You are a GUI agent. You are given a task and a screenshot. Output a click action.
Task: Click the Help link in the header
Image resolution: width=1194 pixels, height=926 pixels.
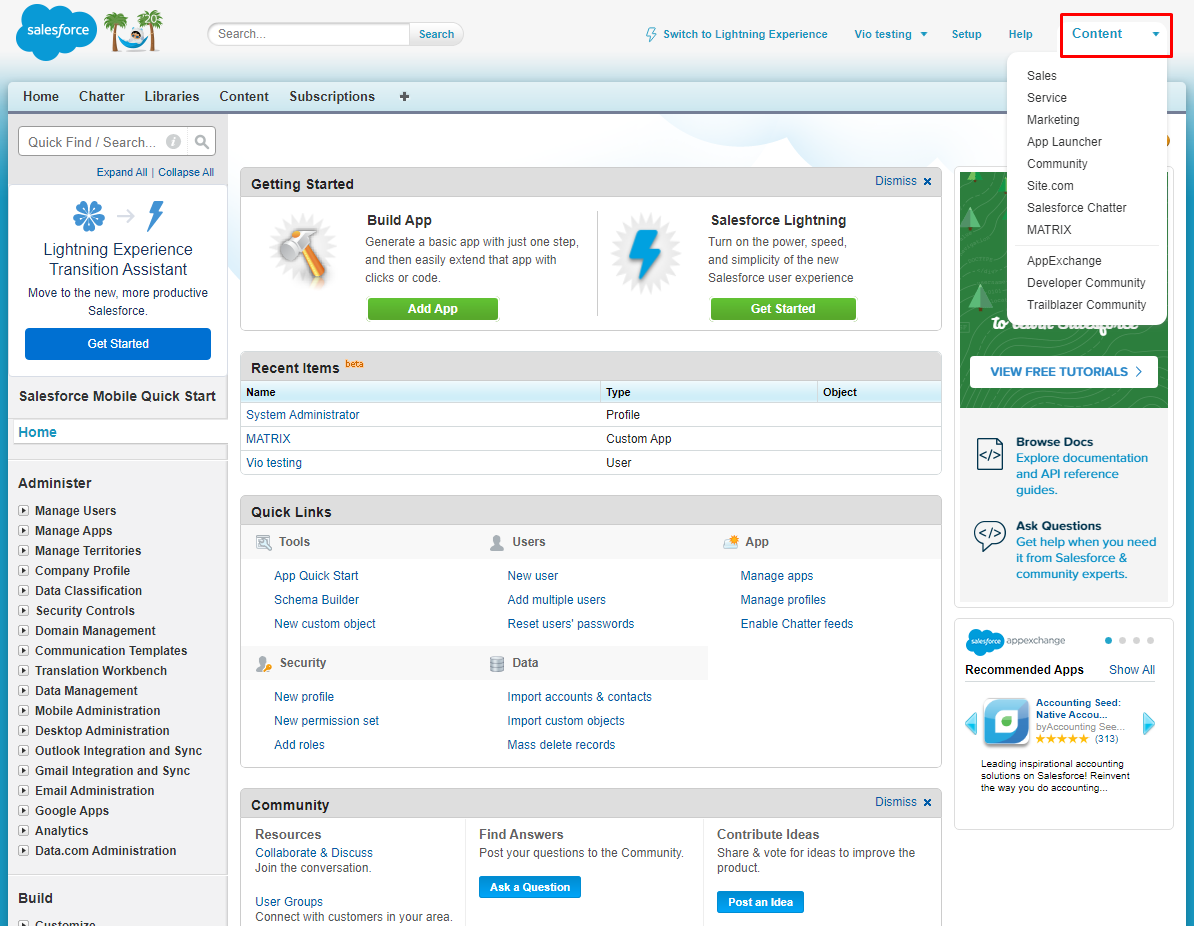tap(1020, 34)
